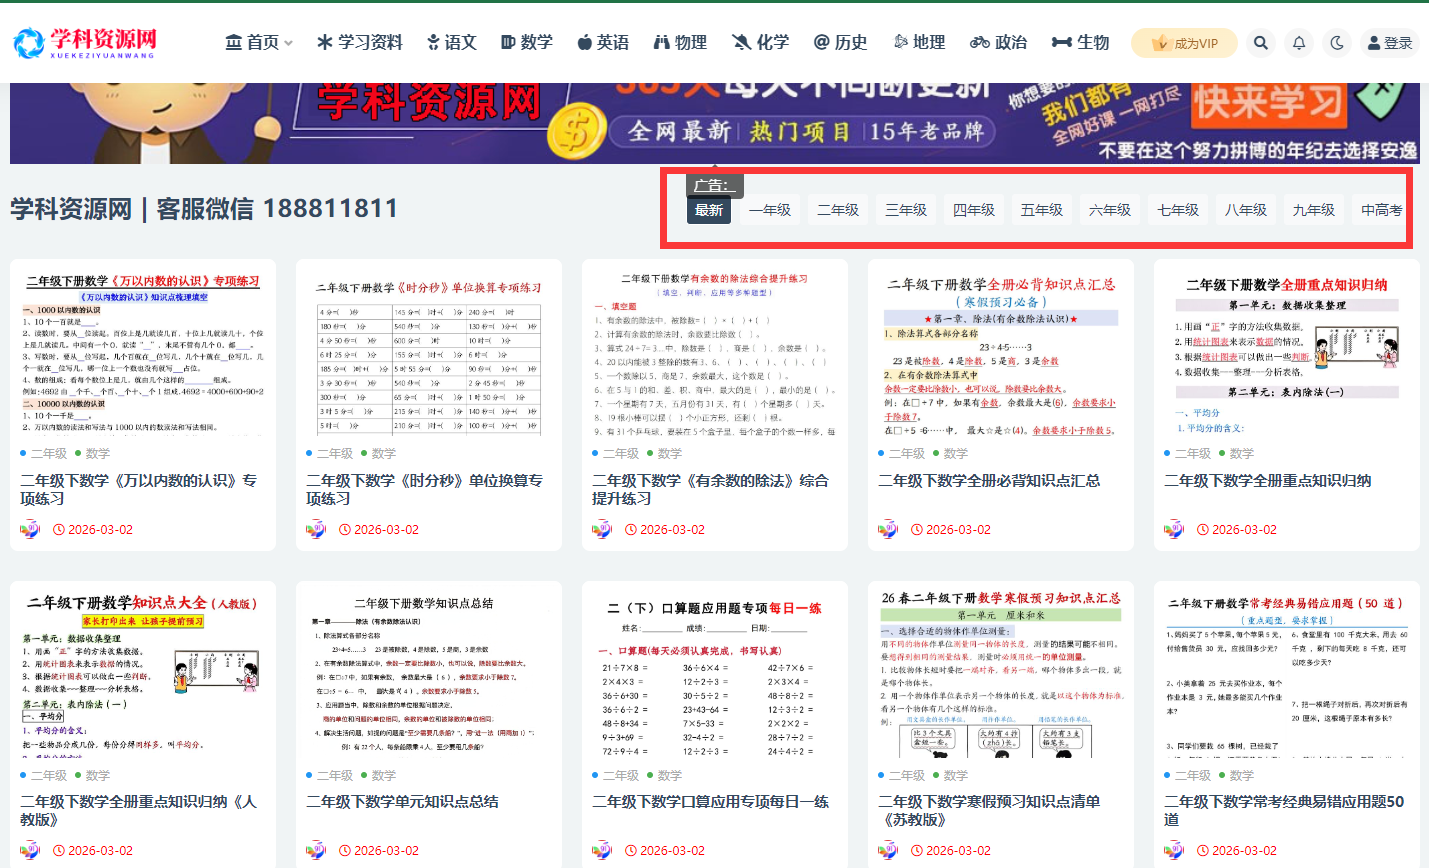Click the 历史 @ icon in navbar
The width and height of the screenshot is (1429, 868).
(840, 42)
